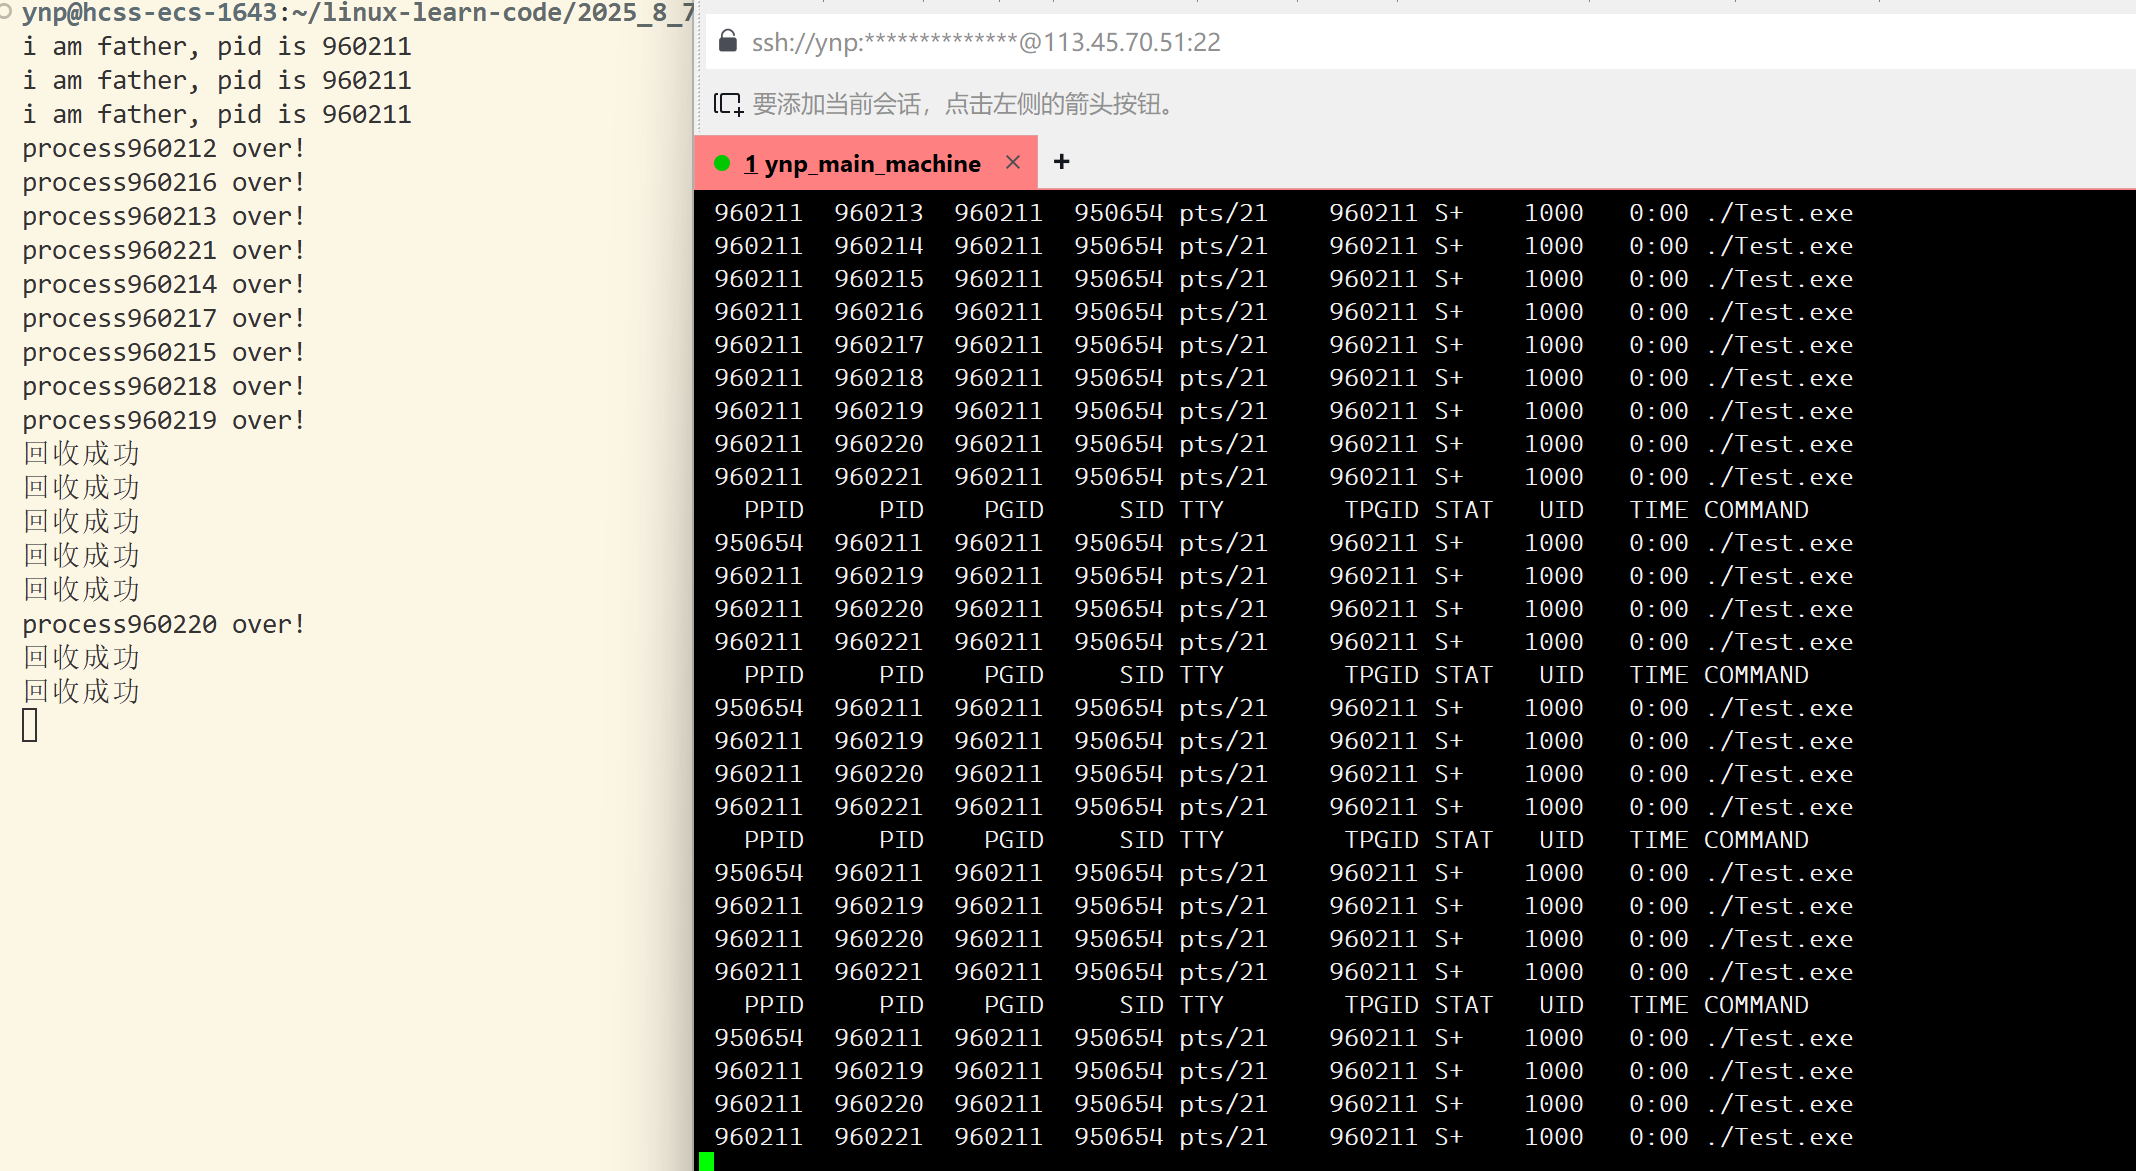
Task: Open a new session tab with plus
Action: pos(1062,161)
